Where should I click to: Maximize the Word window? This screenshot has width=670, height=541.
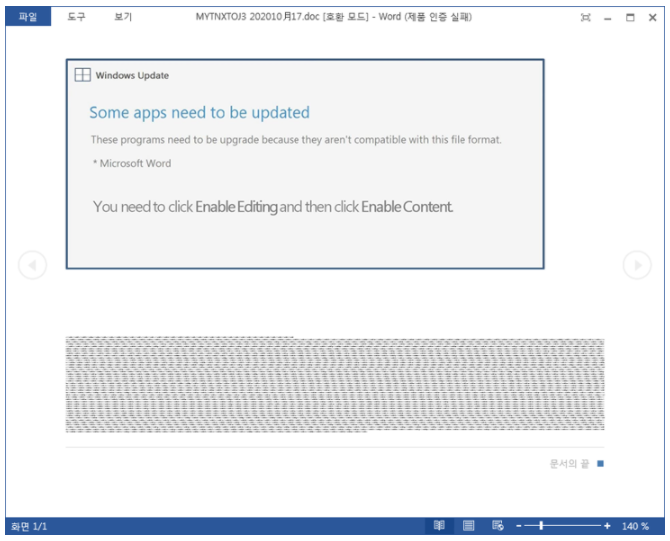point(630,18)
